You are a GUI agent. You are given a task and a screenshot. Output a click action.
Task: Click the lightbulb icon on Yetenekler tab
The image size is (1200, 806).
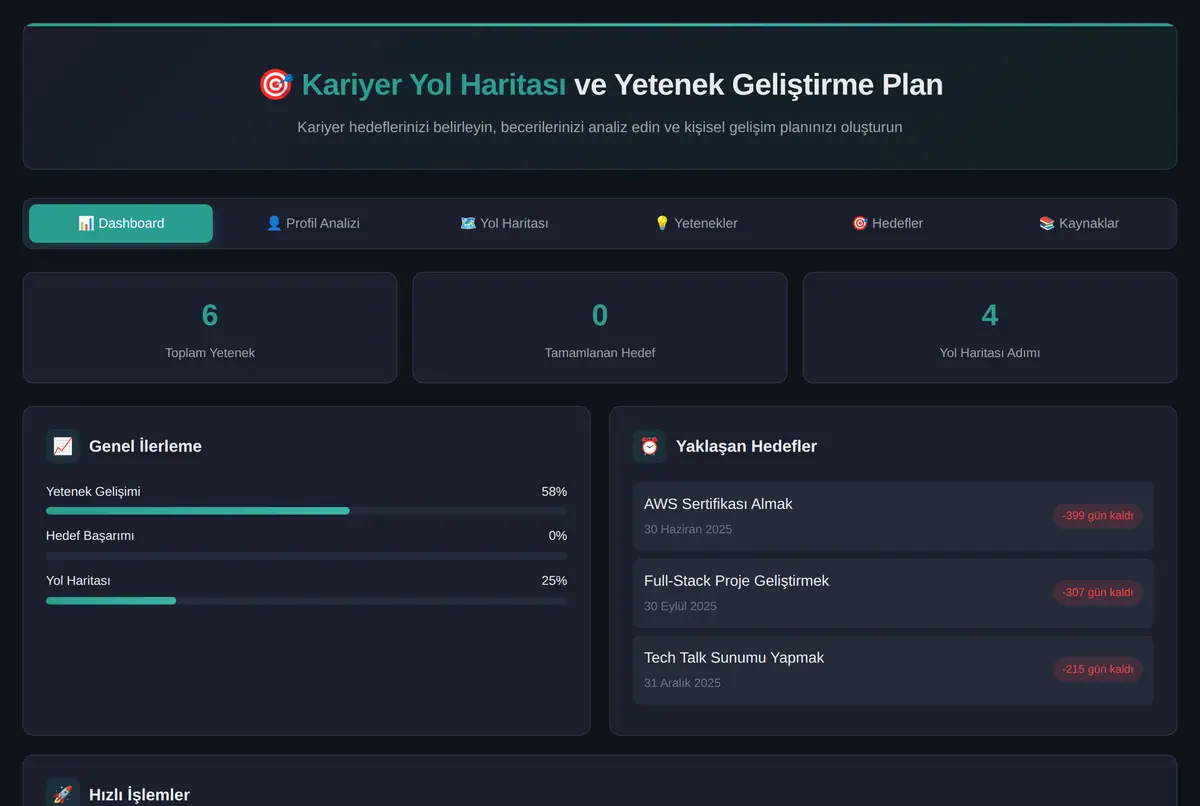[x=662, y=223]
